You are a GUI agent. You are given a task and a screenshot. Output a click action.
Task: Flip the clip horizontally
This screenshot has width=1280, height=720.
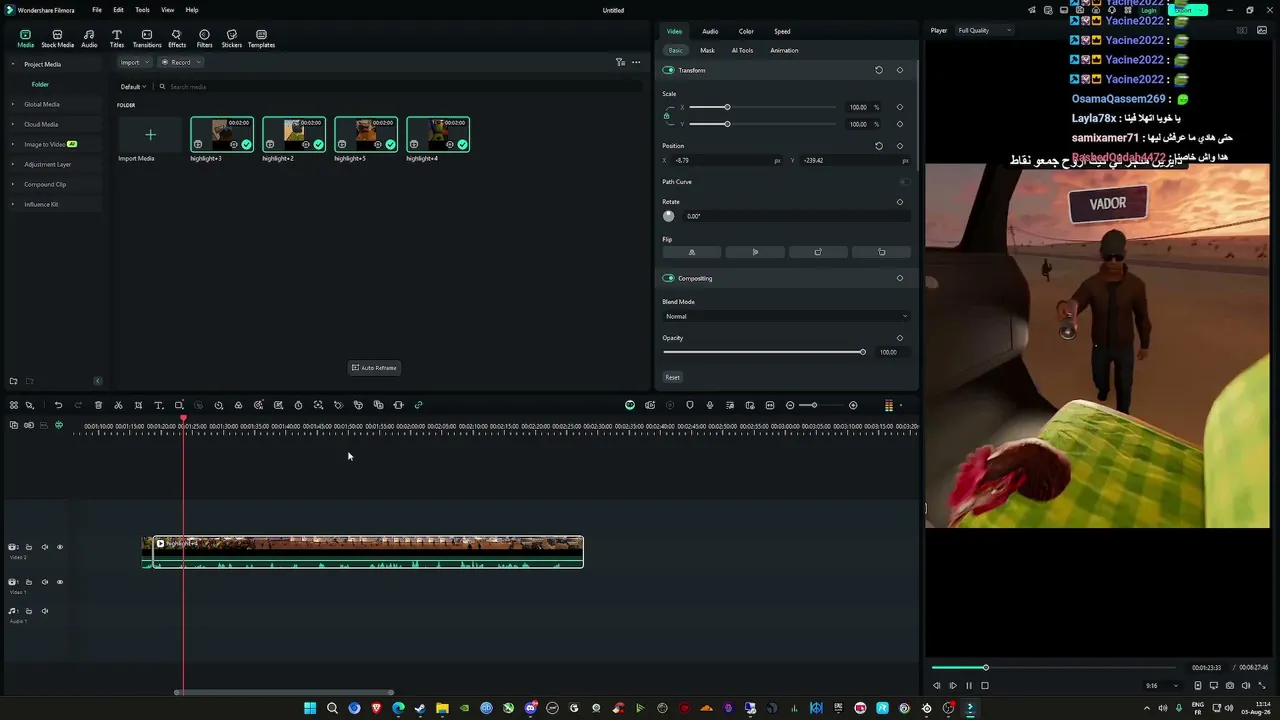click(691, 252)
